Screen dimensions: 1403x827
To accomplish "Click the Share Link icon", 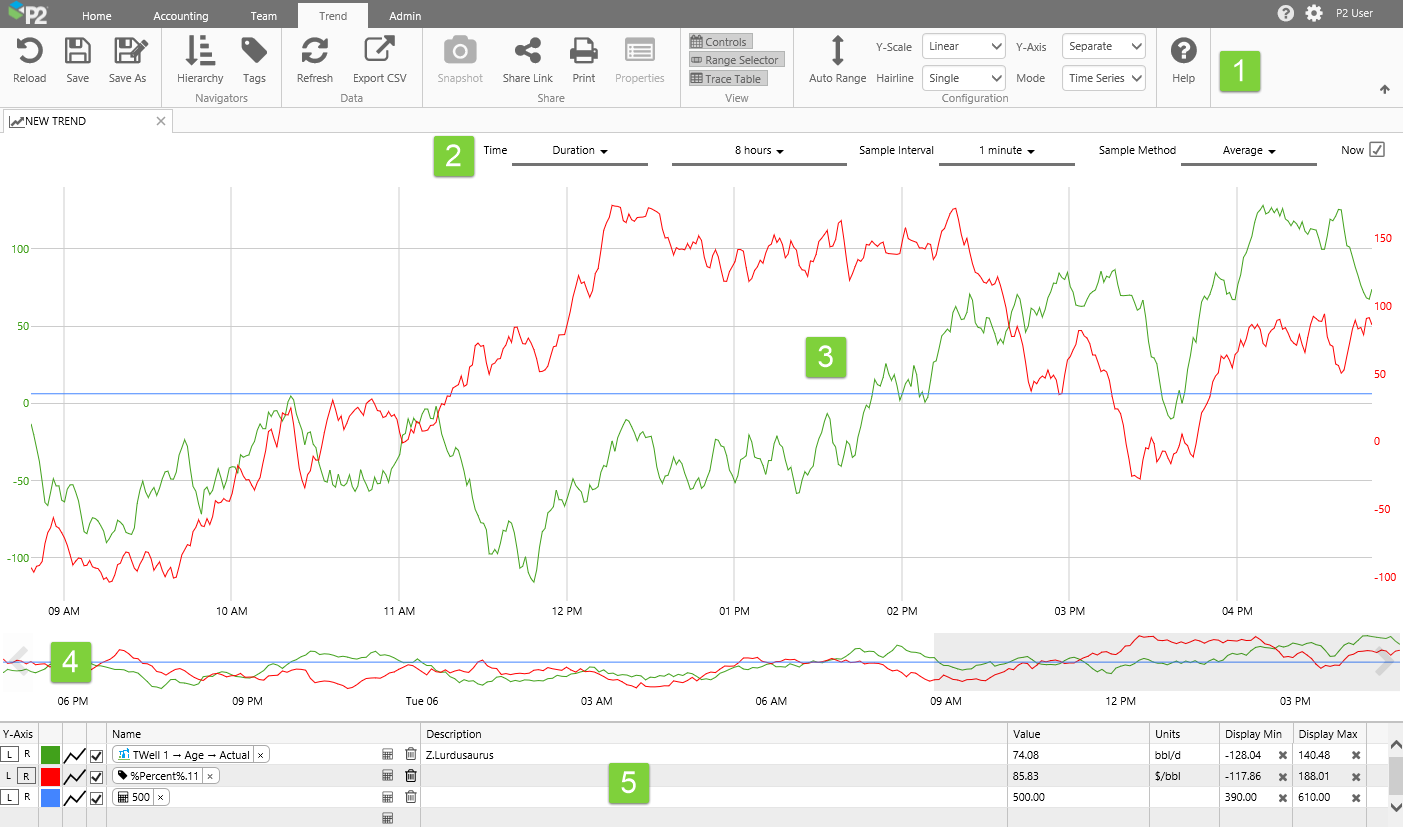I will tap(527, 51).
